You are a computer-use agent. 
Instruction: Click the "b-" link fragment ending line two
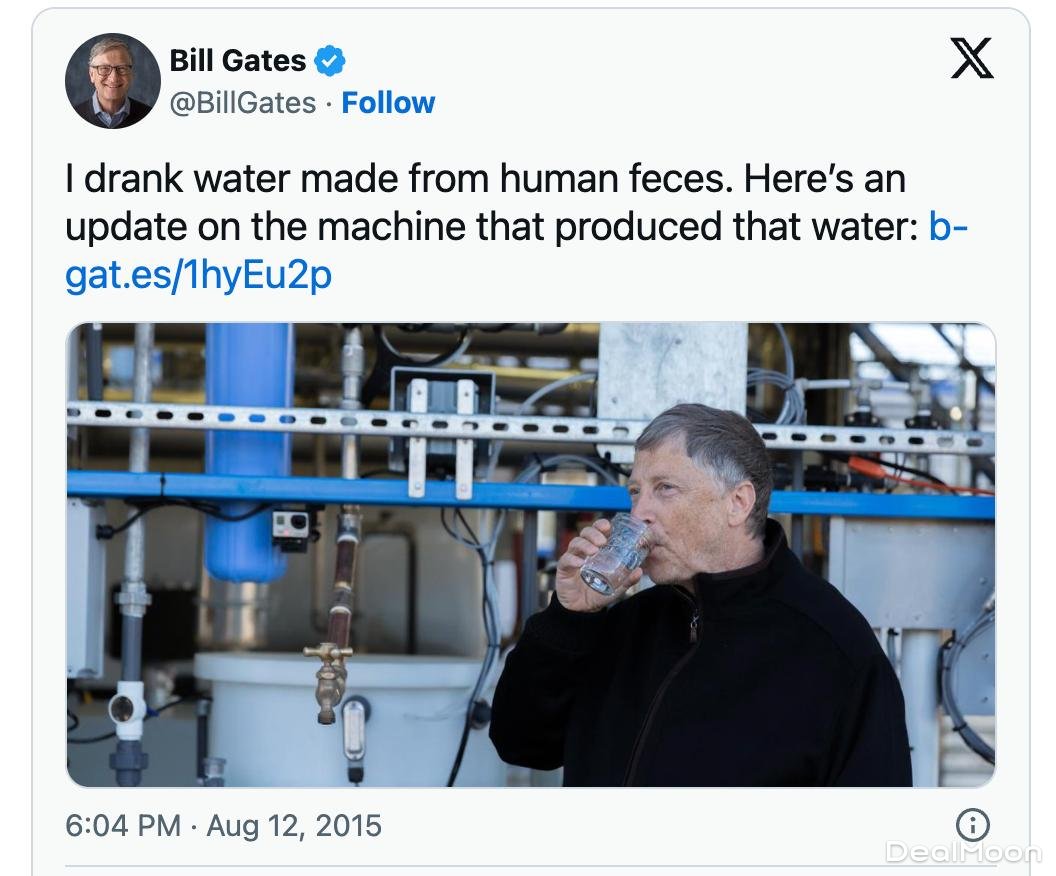coord(948,228)
